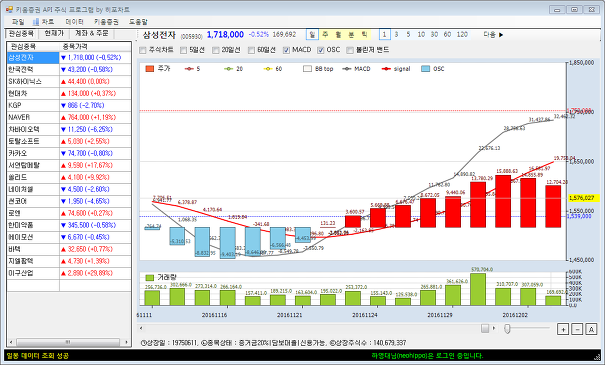
Task: Select interval 30
Action: tap(434, 34)
